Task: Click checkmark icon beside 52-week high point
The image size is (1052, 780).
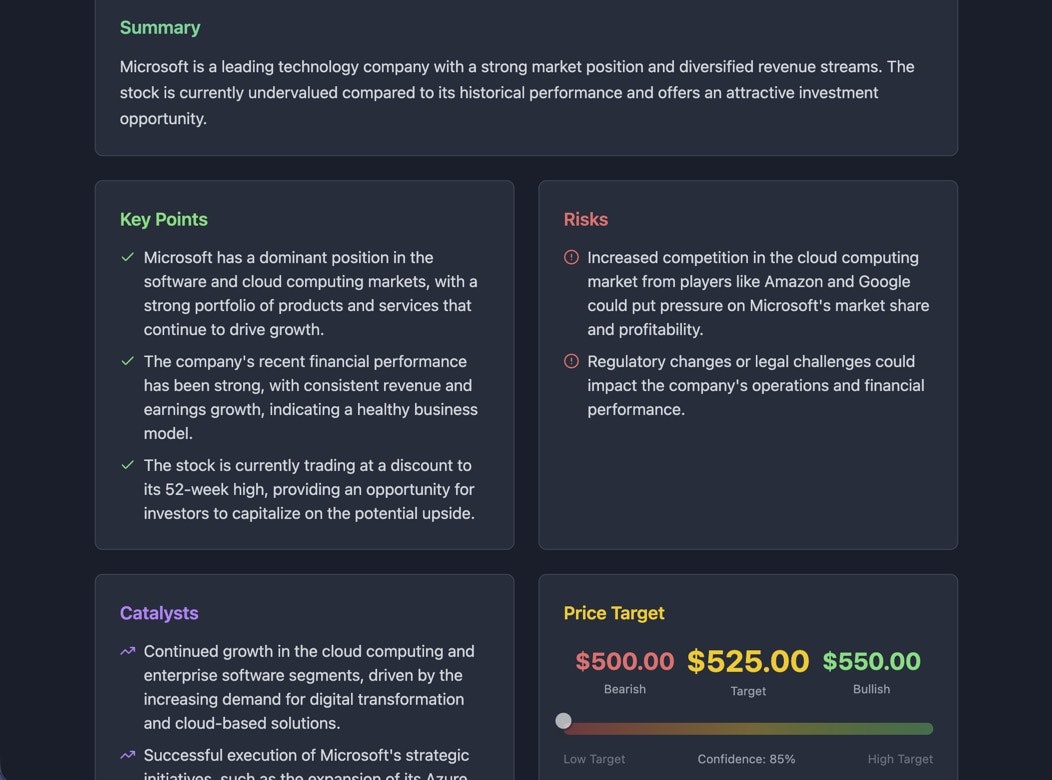Action: 127,465
